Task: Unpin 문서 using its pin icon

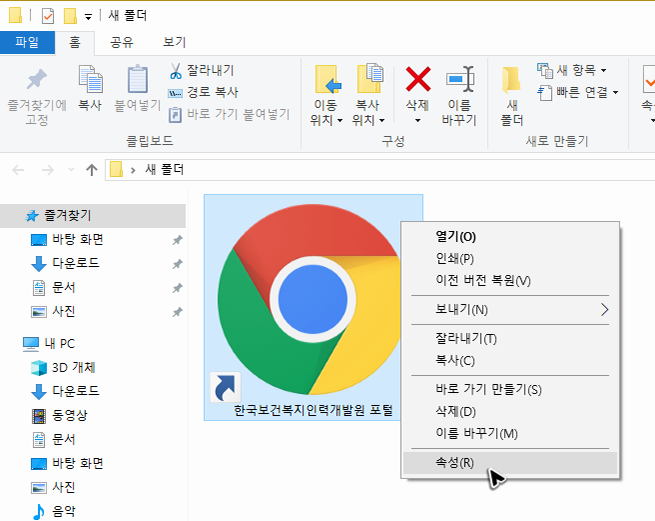Action: [178, 287]
